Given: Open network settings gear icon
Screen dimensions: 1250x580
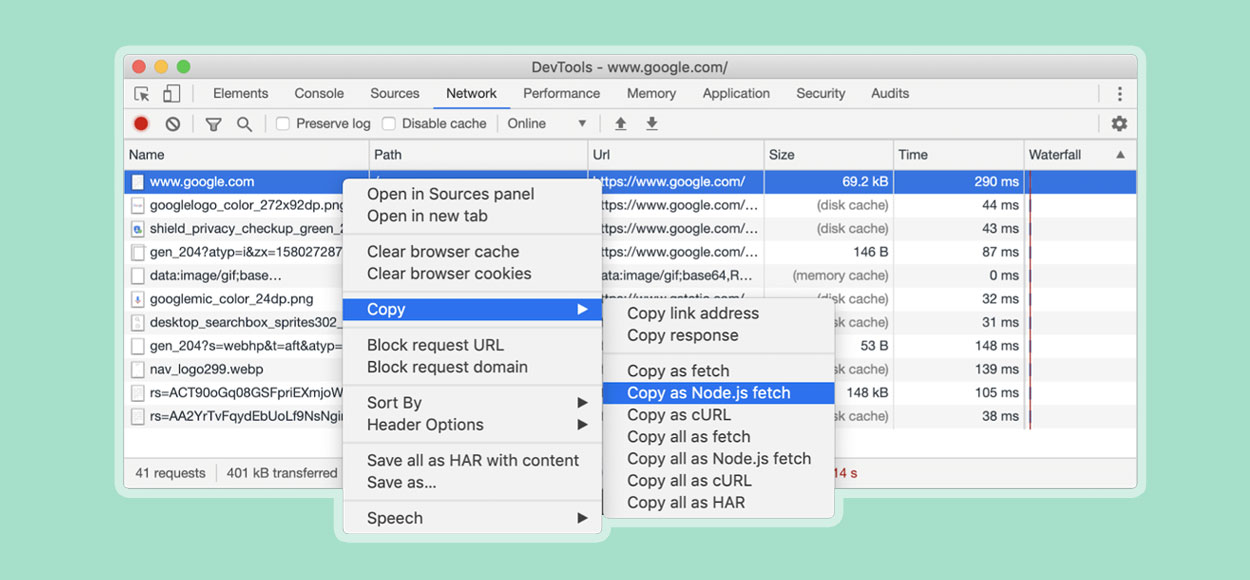Looking at the screenshot, I should point(1119,124).
